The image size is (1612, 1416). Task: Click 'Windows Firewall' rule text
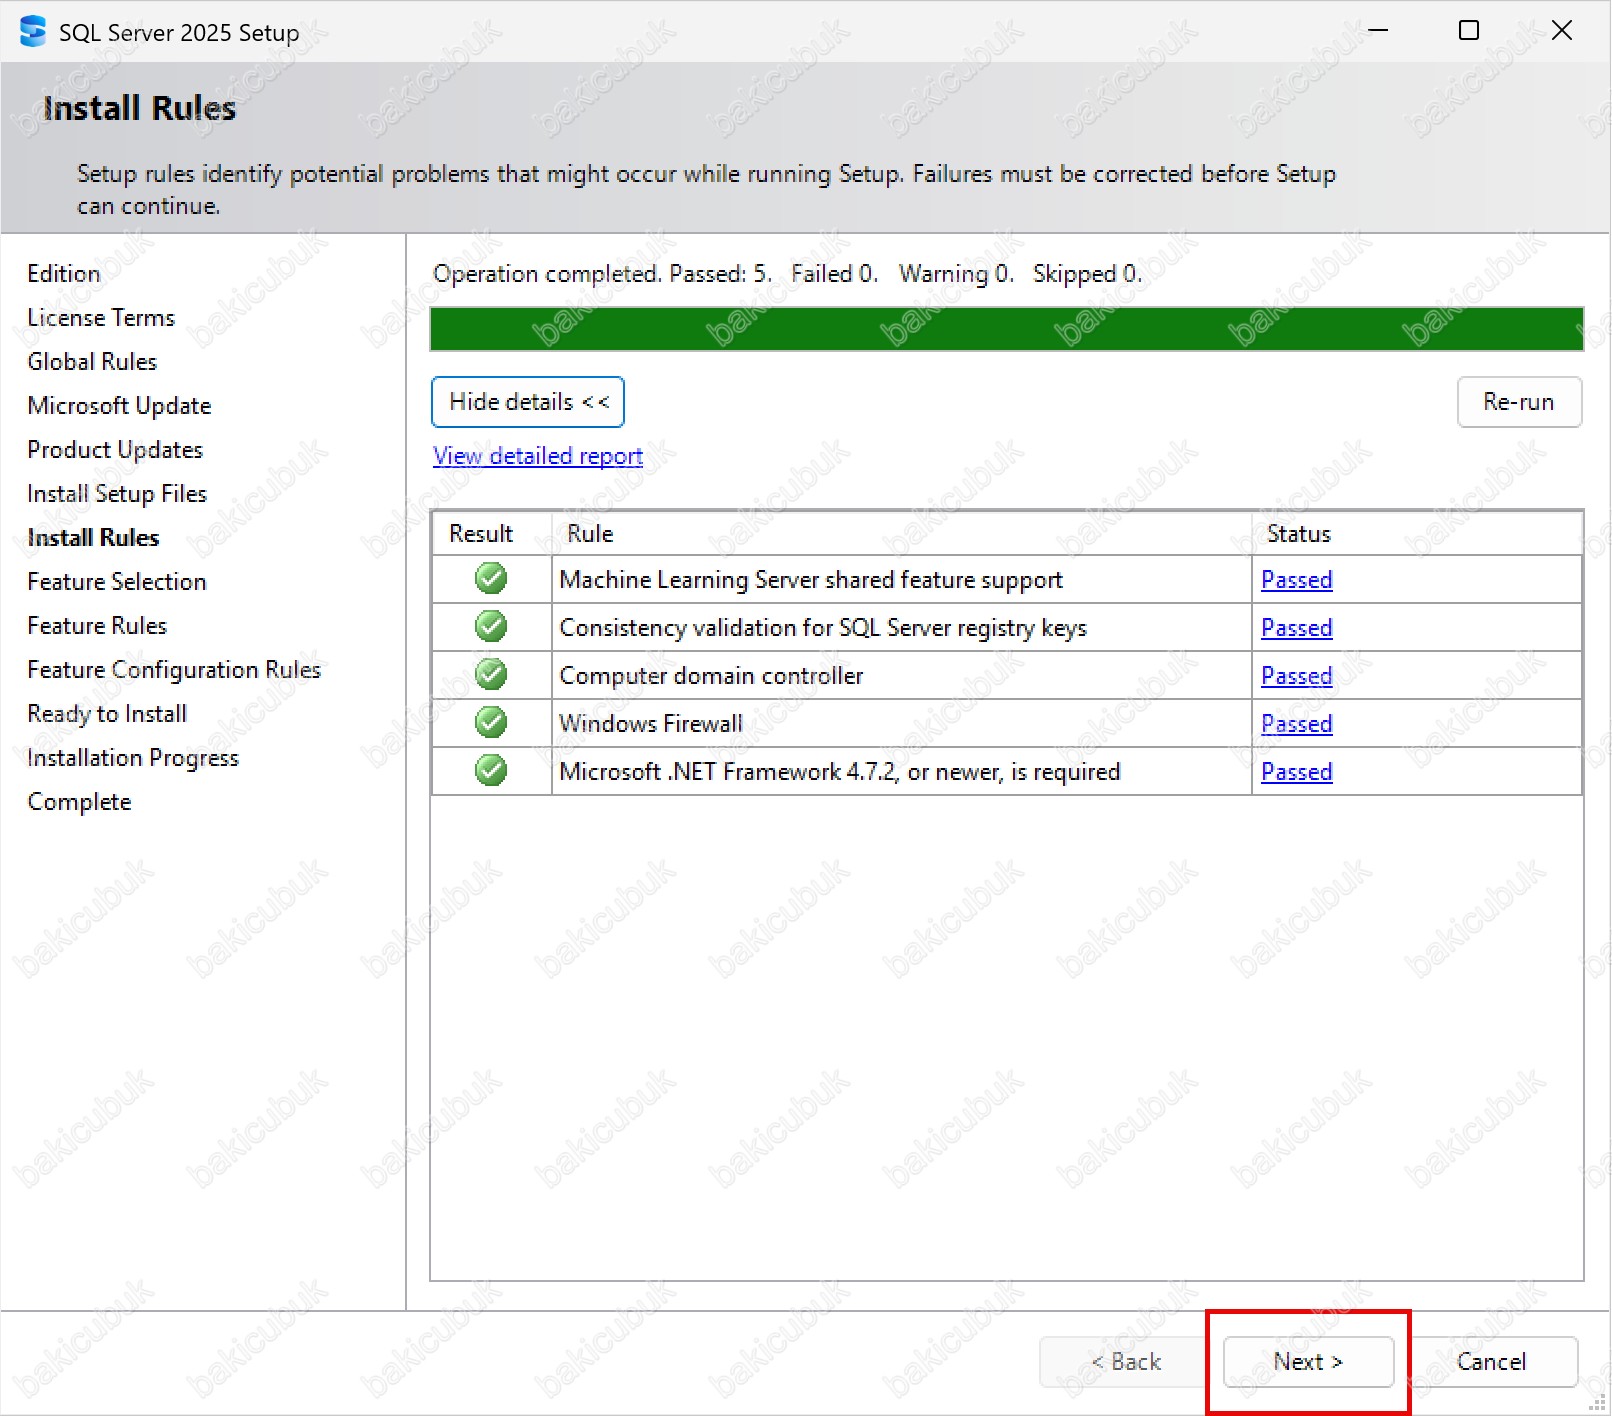(651, 724)
